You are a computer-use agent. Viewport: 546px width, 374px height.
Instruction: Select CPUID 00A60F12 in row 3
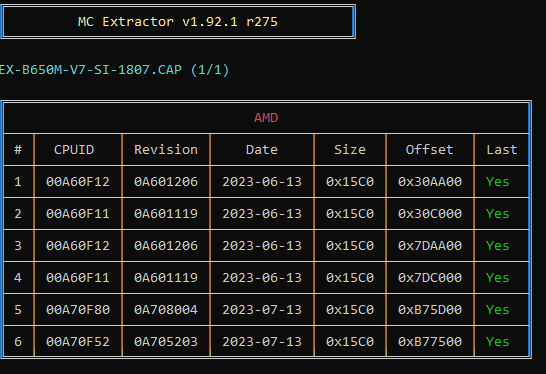[x=78, y=246]
